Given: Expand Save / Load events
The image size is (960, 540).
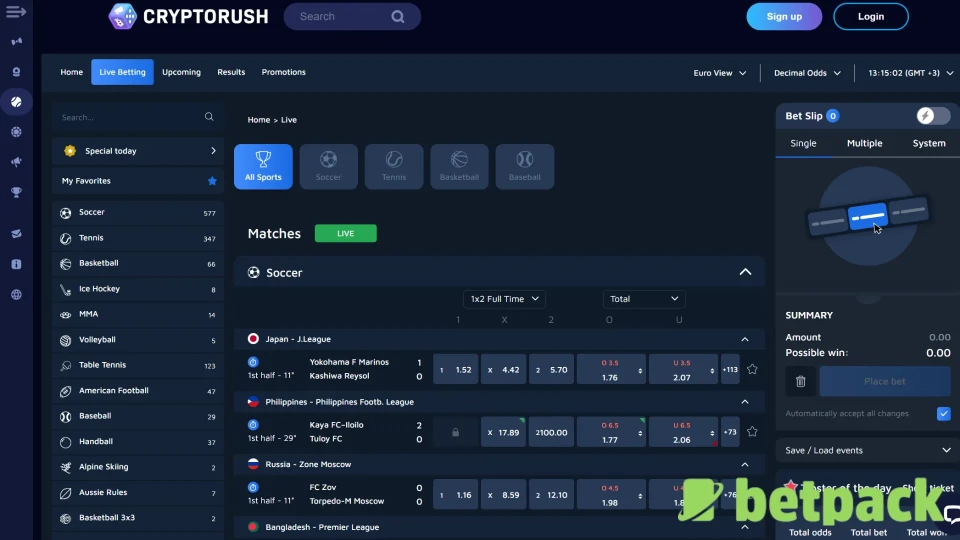Looking at the screenshot, I should [868, 450].
